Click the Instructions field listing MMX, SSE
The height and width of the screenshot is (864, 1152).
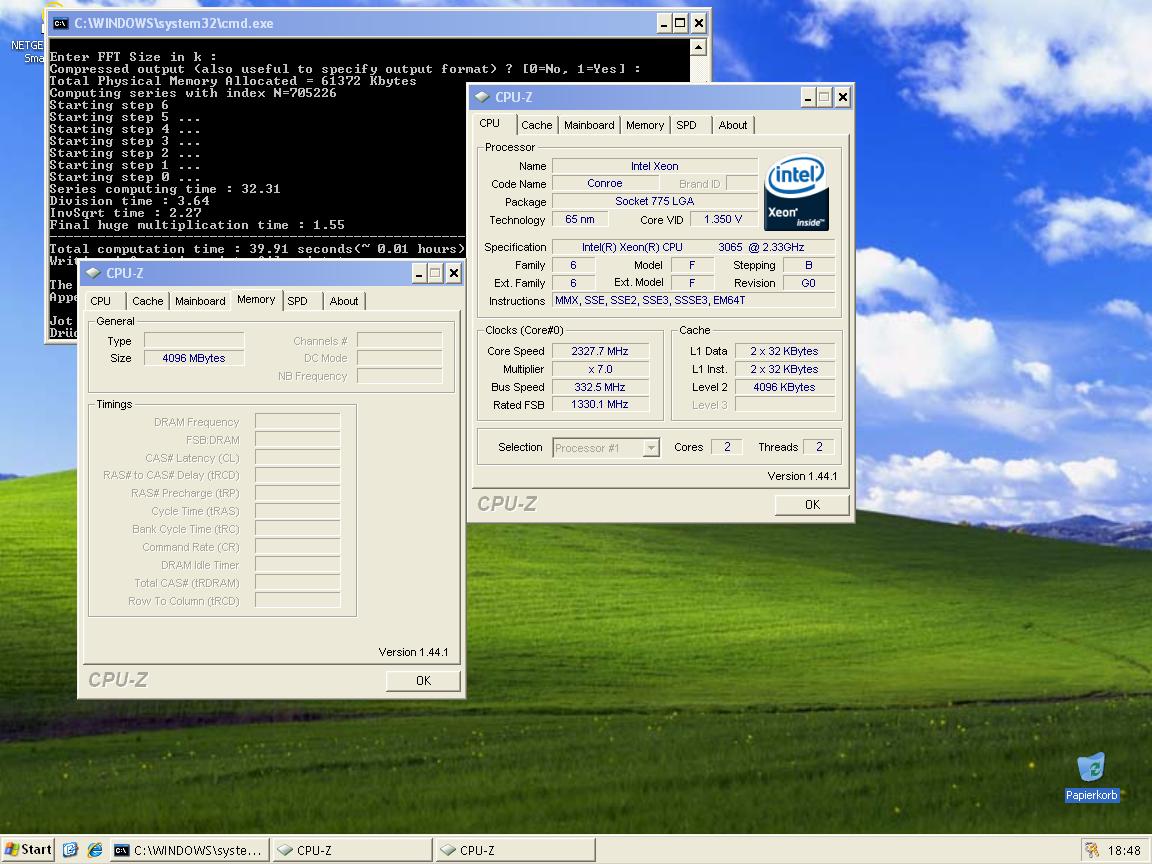click(x=694, y=300)
